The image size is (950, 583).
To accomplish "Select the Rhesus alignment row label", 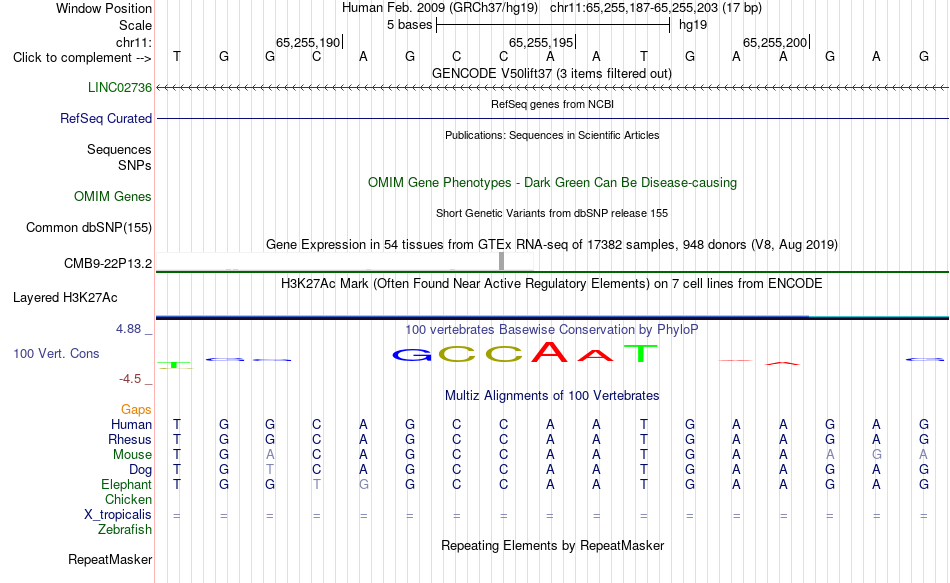I will [x=130, y=439].
